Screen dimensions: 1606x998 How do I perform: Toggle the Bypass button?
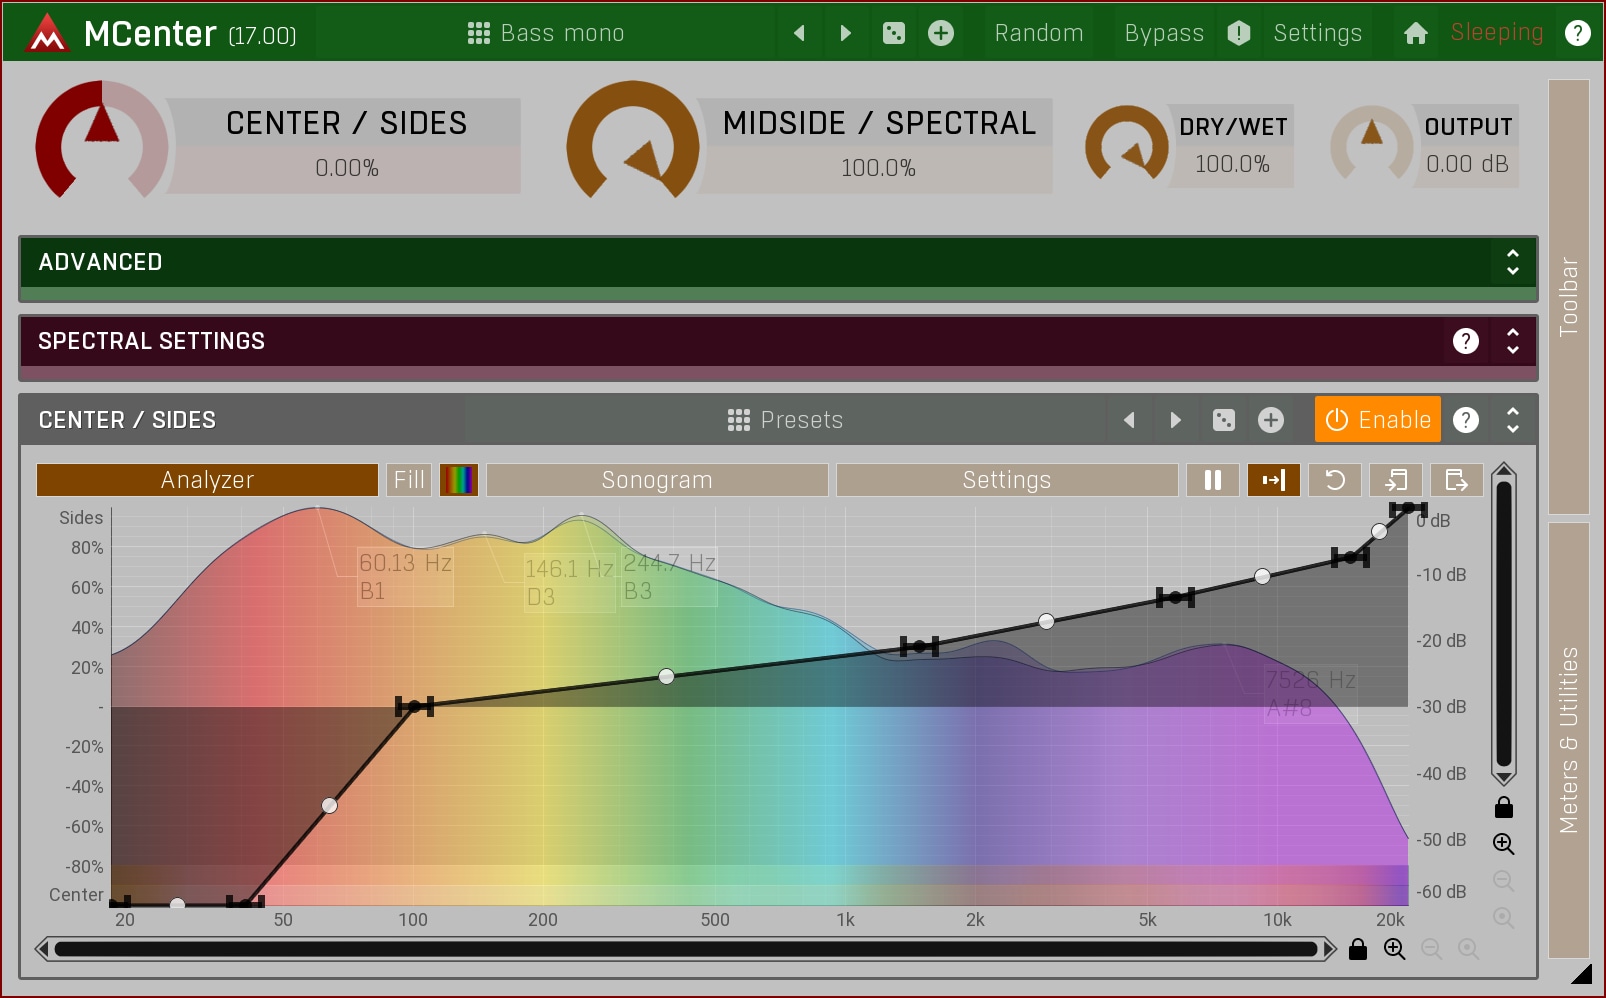click(x=1164, y=33)
